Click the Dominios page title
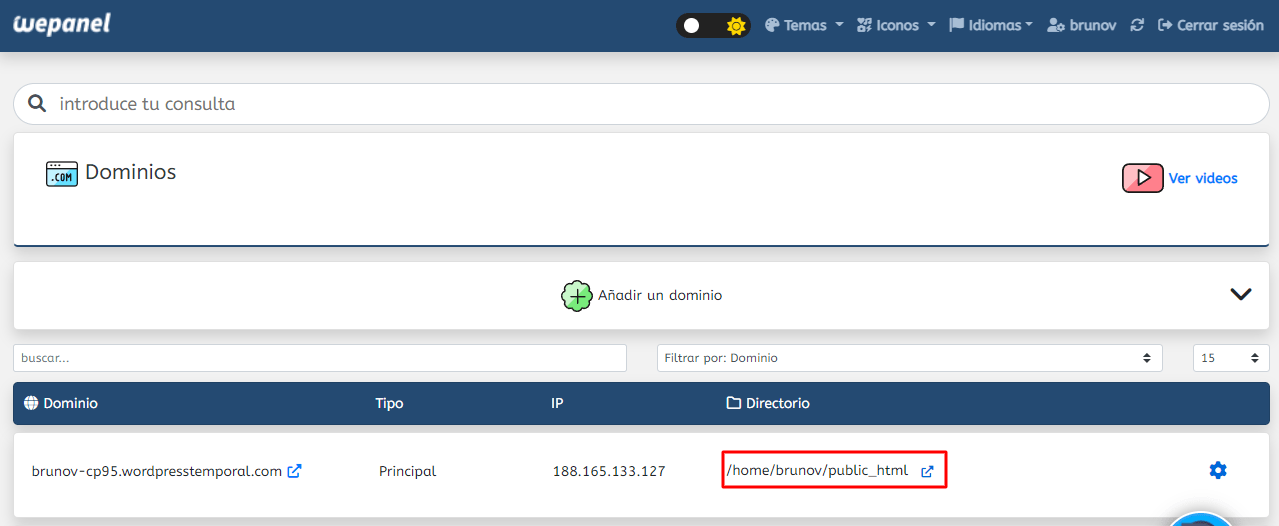This screenshot has height=526, width=1279. click(x=130, y=172)
